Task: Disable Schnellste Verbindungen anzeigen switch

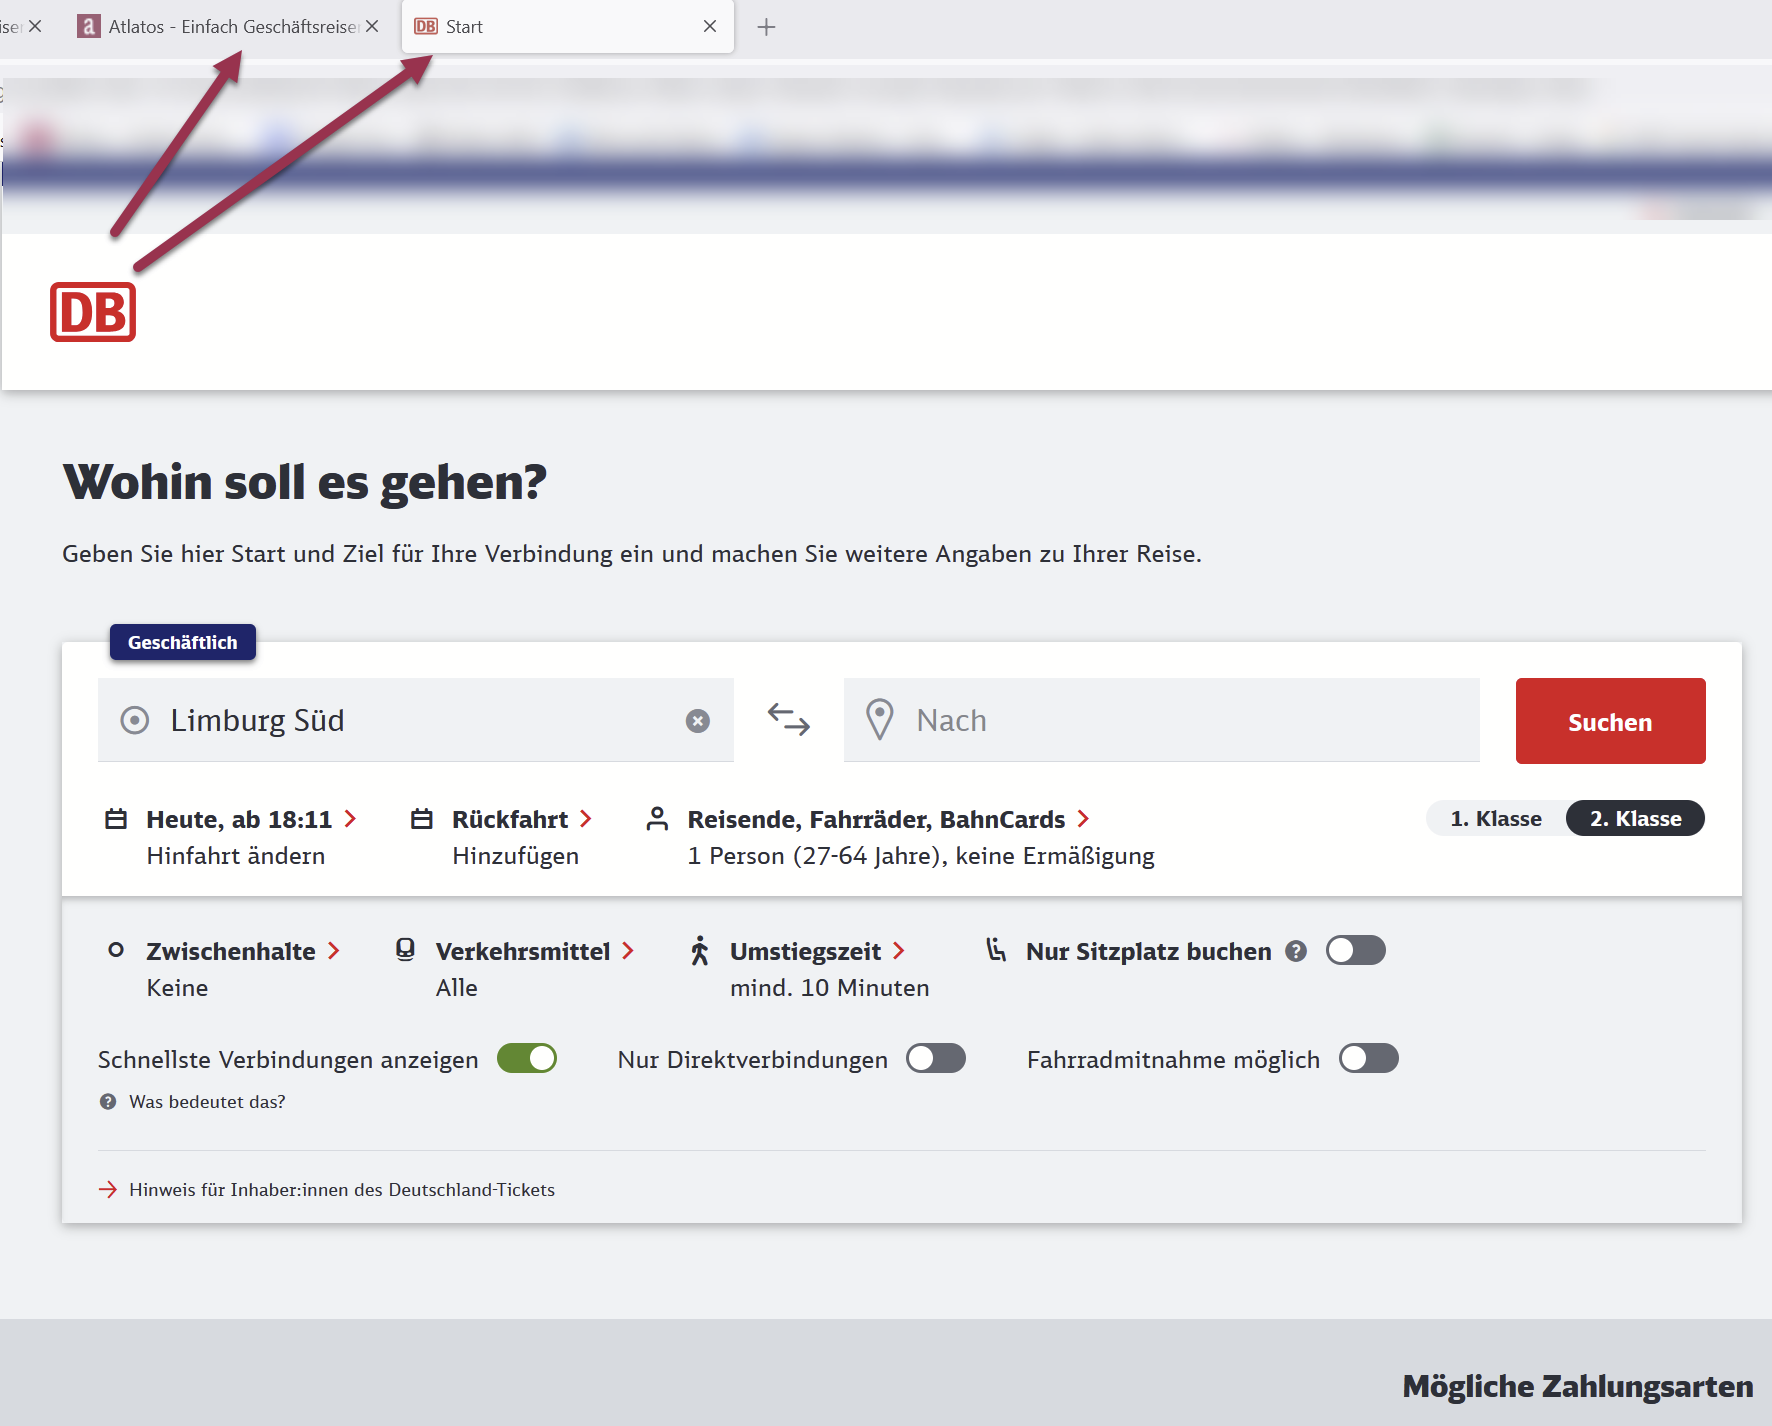Action: (x=527, y=1059)
